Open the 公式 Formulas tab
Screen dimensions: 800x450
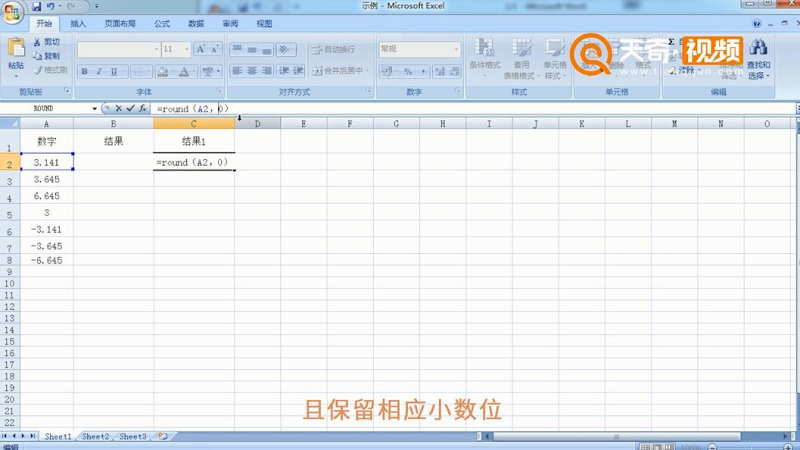pyautogui.click(x=162, y=23)
